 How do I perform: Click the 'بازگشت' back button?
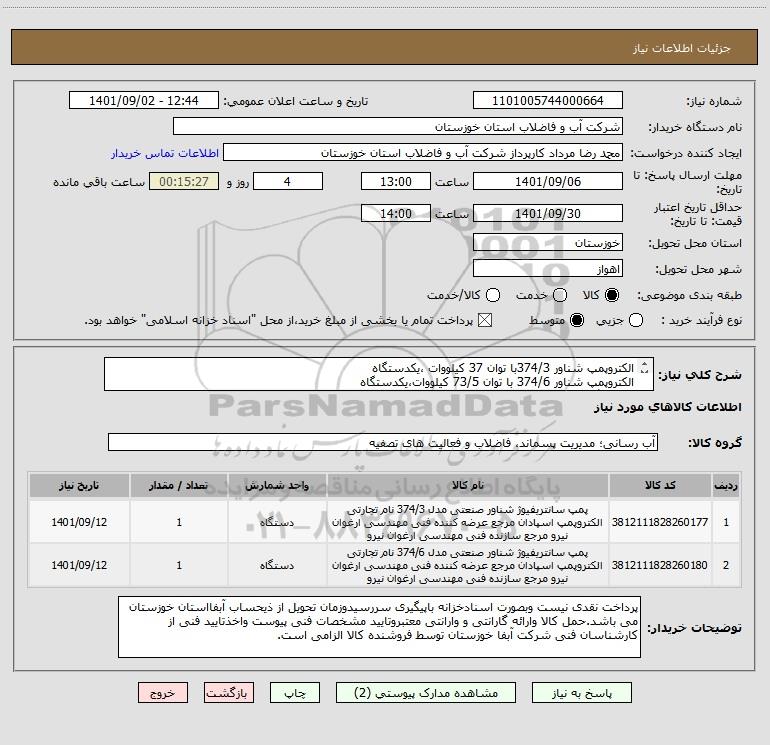coord(229,692)
